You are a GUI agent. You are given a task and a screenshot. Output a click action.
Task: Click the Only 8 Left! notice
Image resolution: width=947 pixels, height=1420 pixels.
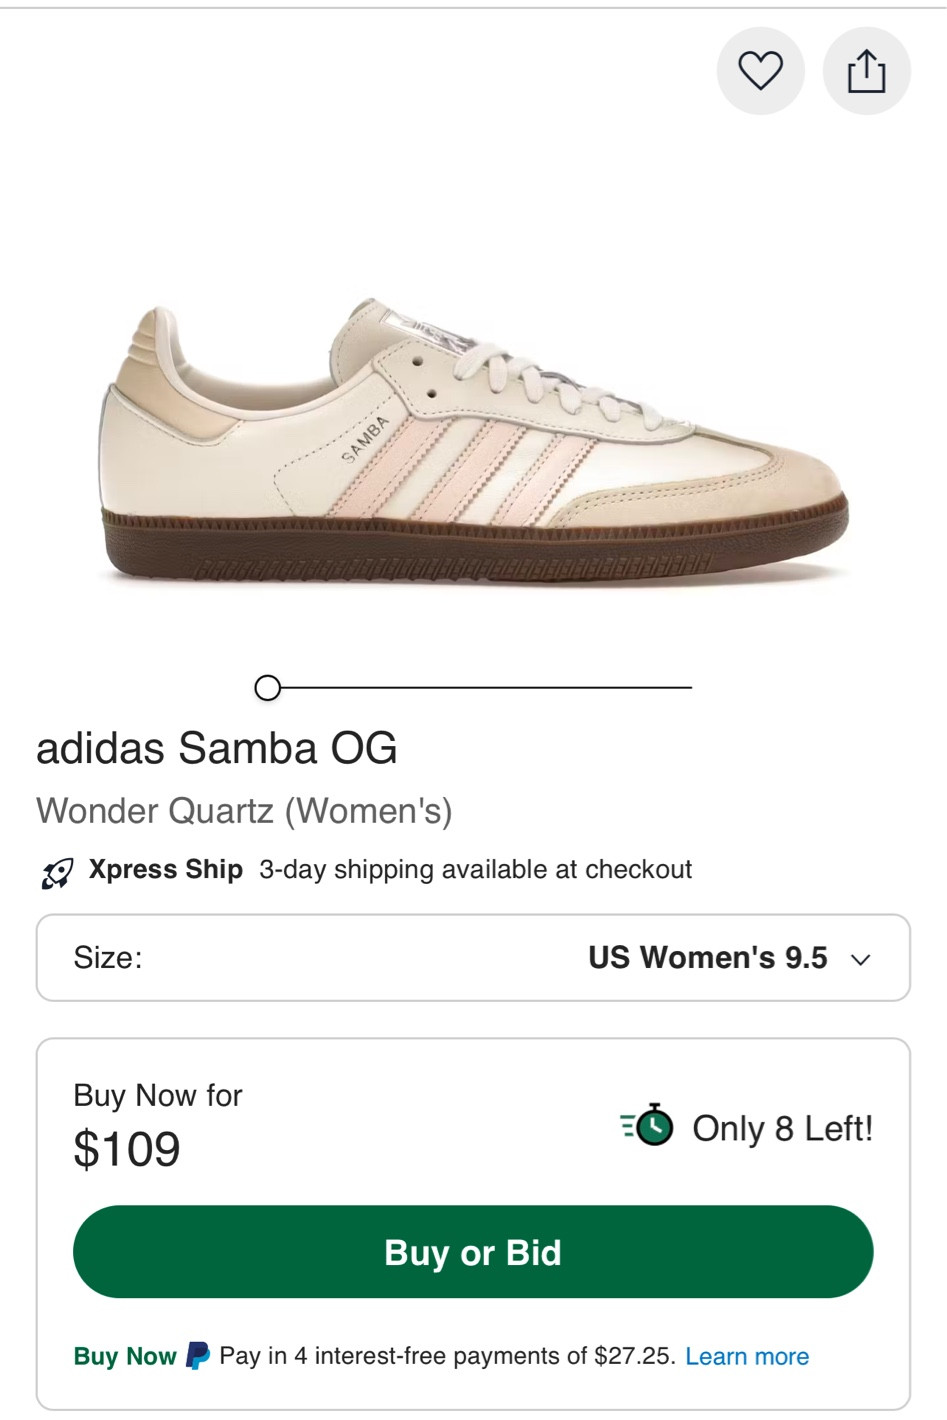click(782, 1128)
